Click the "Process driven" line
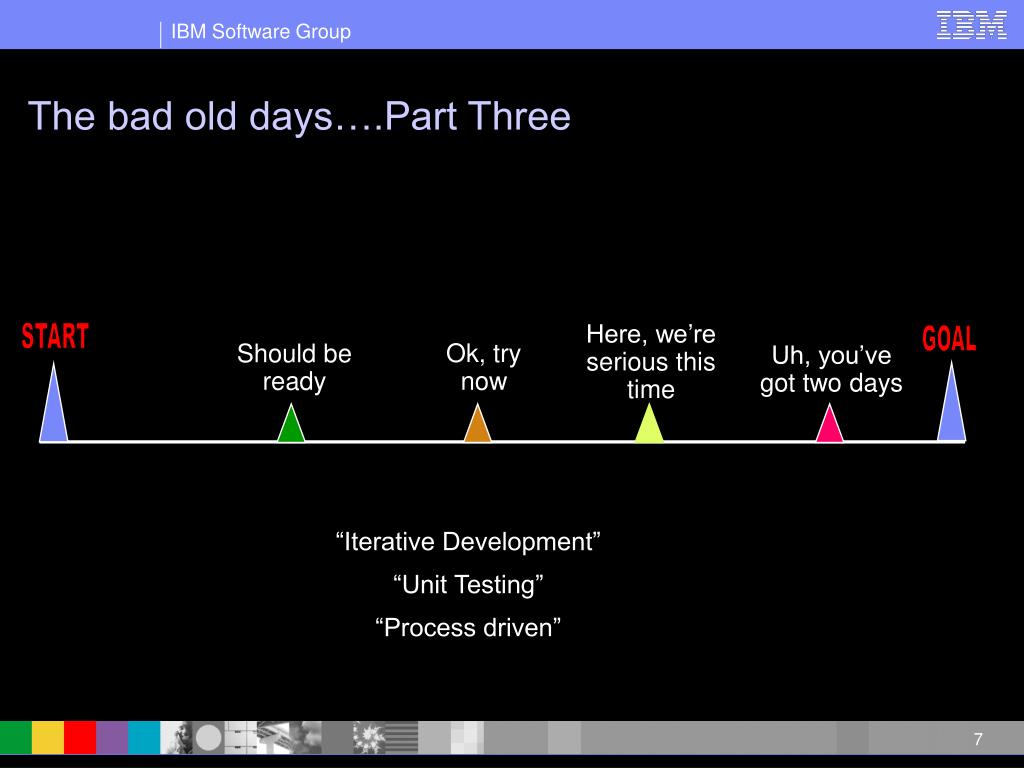This screenshot has height=768, width=1024. point(468,628)
